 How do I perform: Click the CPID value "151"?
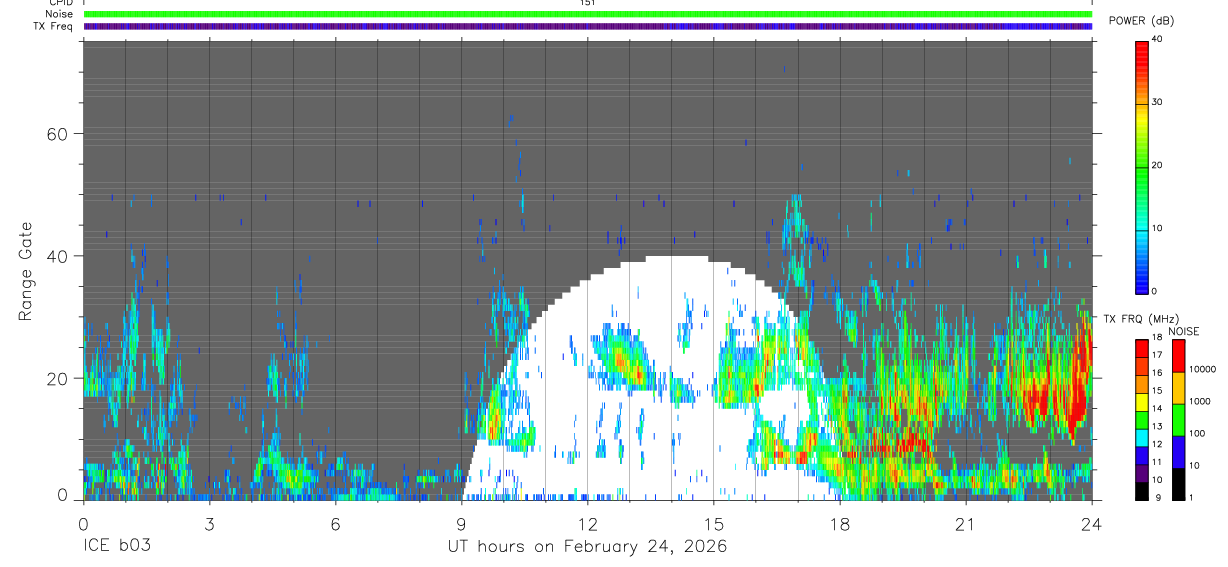(588, 3)
